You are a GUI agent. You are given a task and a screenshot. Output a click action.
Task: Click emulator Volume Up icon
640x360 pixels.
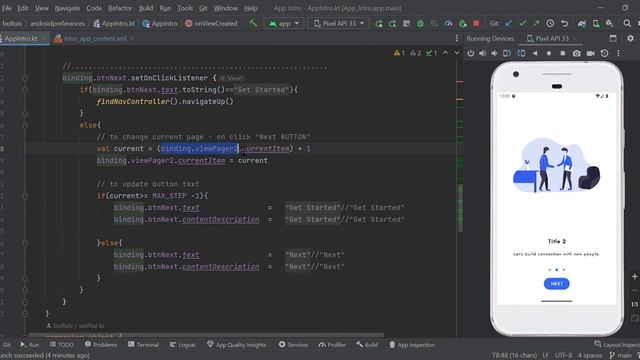point(482,53)
